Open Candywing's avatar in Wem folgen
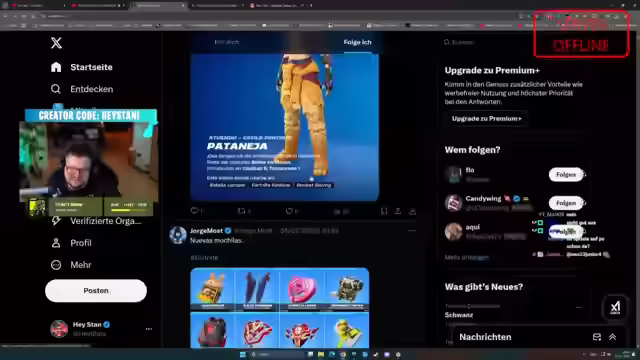The height and width of the screenshot is (360, 640). pos(453,203)
